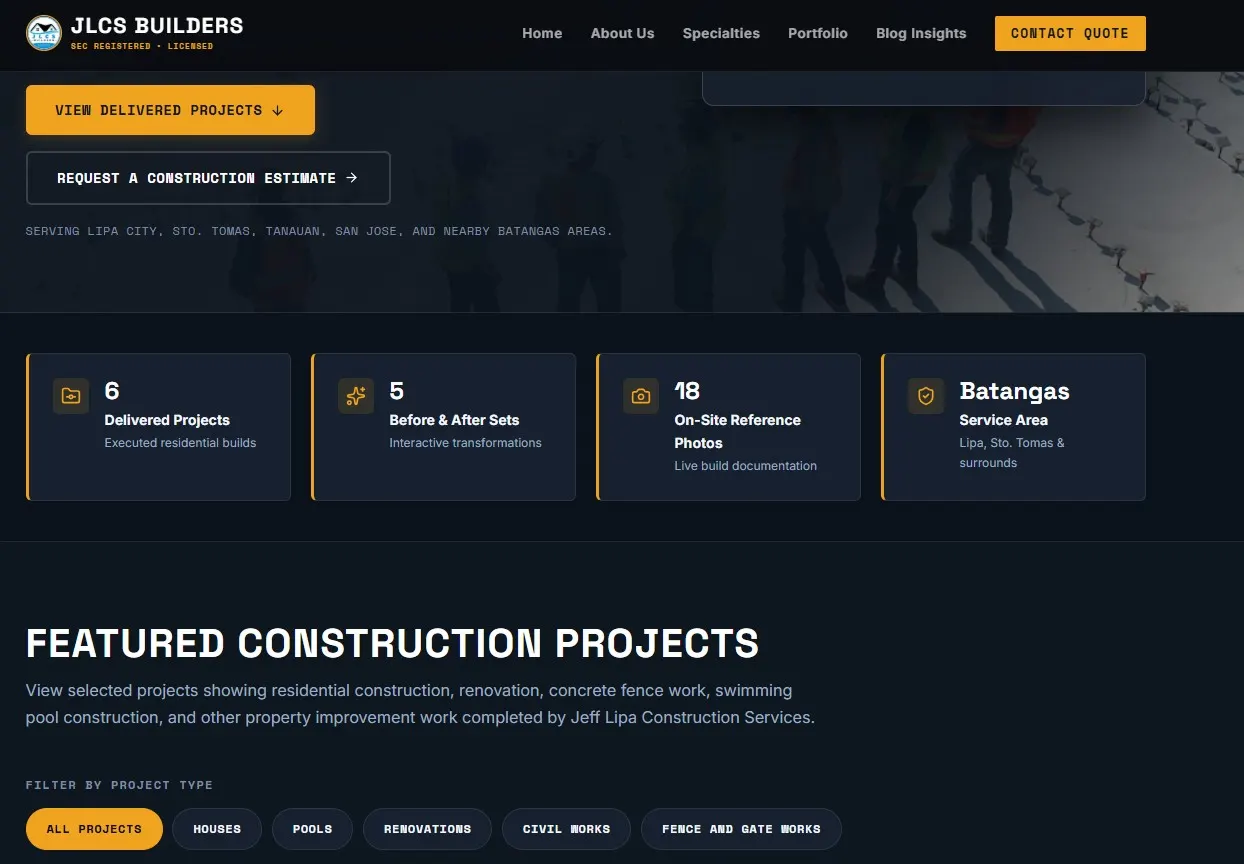Click the JLCS Builders brand title

(157, 25)
